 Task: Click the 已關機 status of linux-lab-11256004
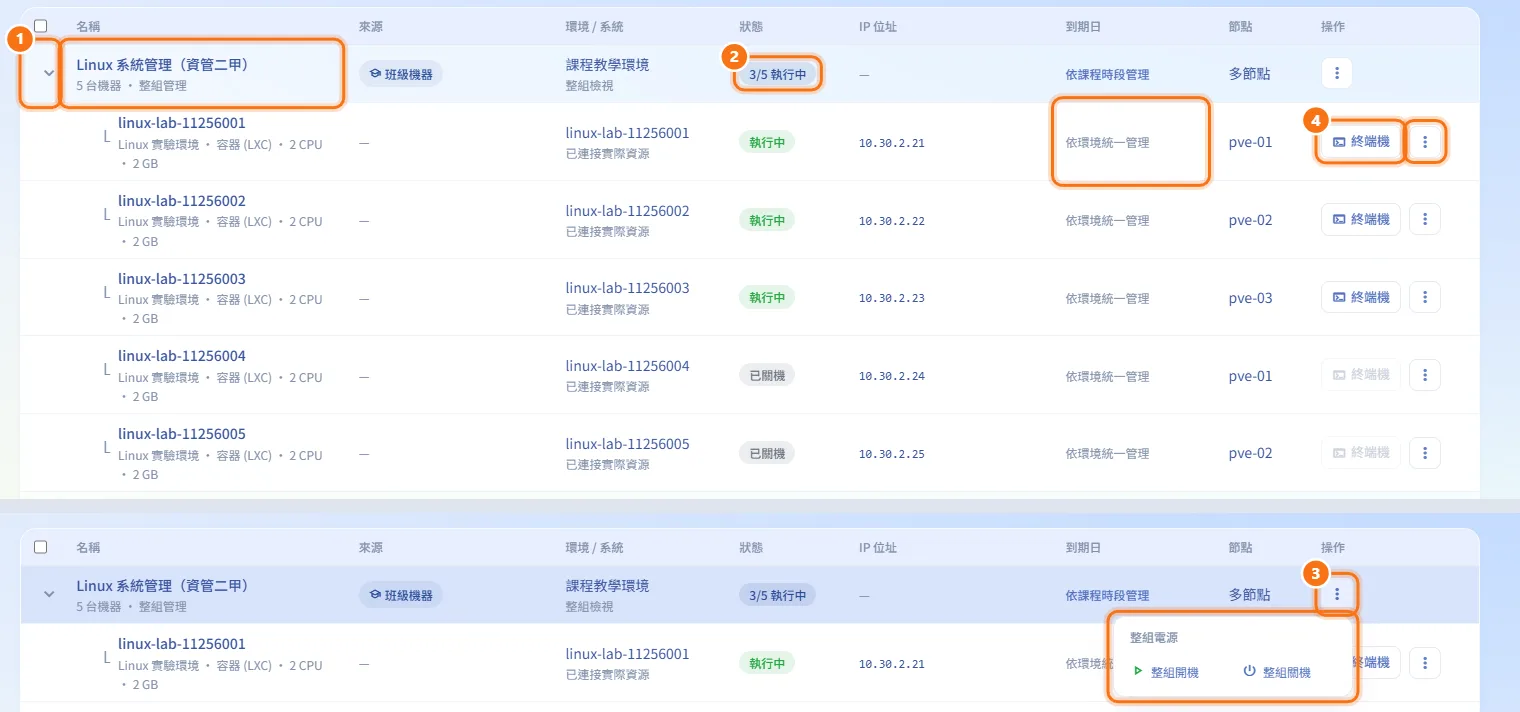tap(767, 375)
